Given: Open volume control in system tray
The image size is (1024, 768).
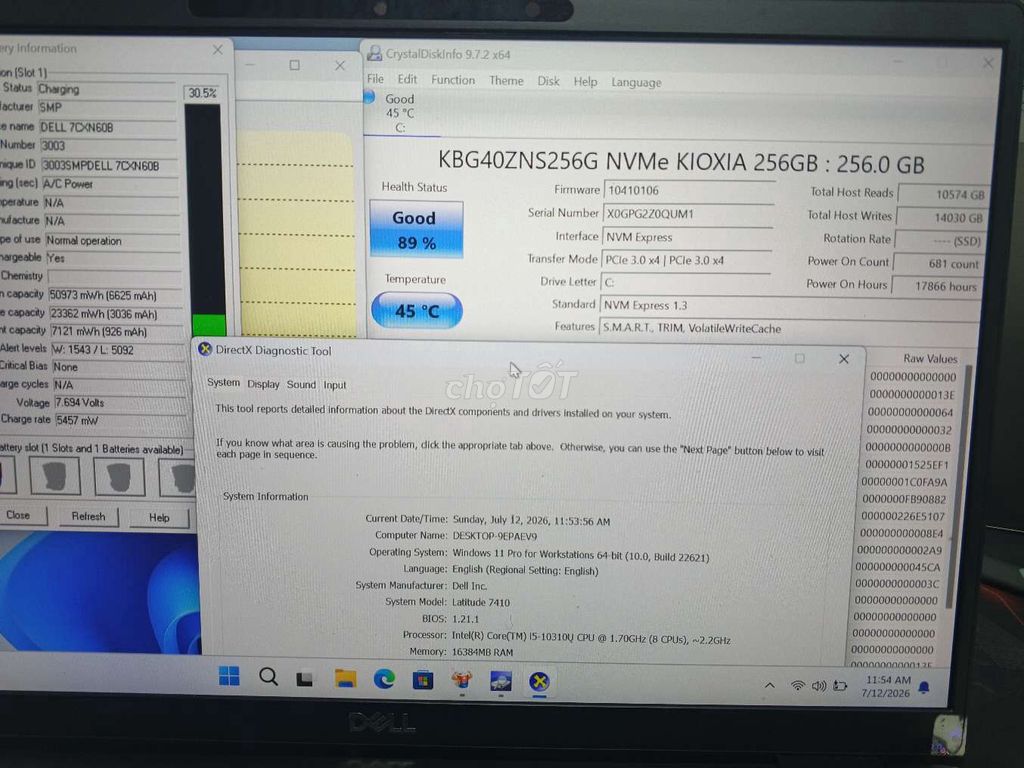Looking at the screenshot, I should tap(818, 686).
